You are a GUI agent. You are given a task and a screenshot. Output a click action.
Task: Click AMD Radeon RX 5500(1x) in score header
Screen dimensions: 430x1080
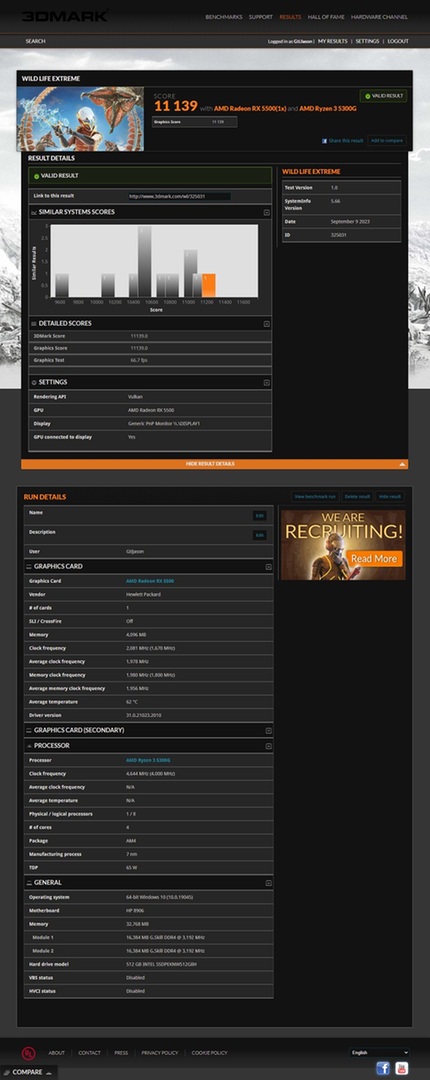pyautogui.click(x=248, y=109)
